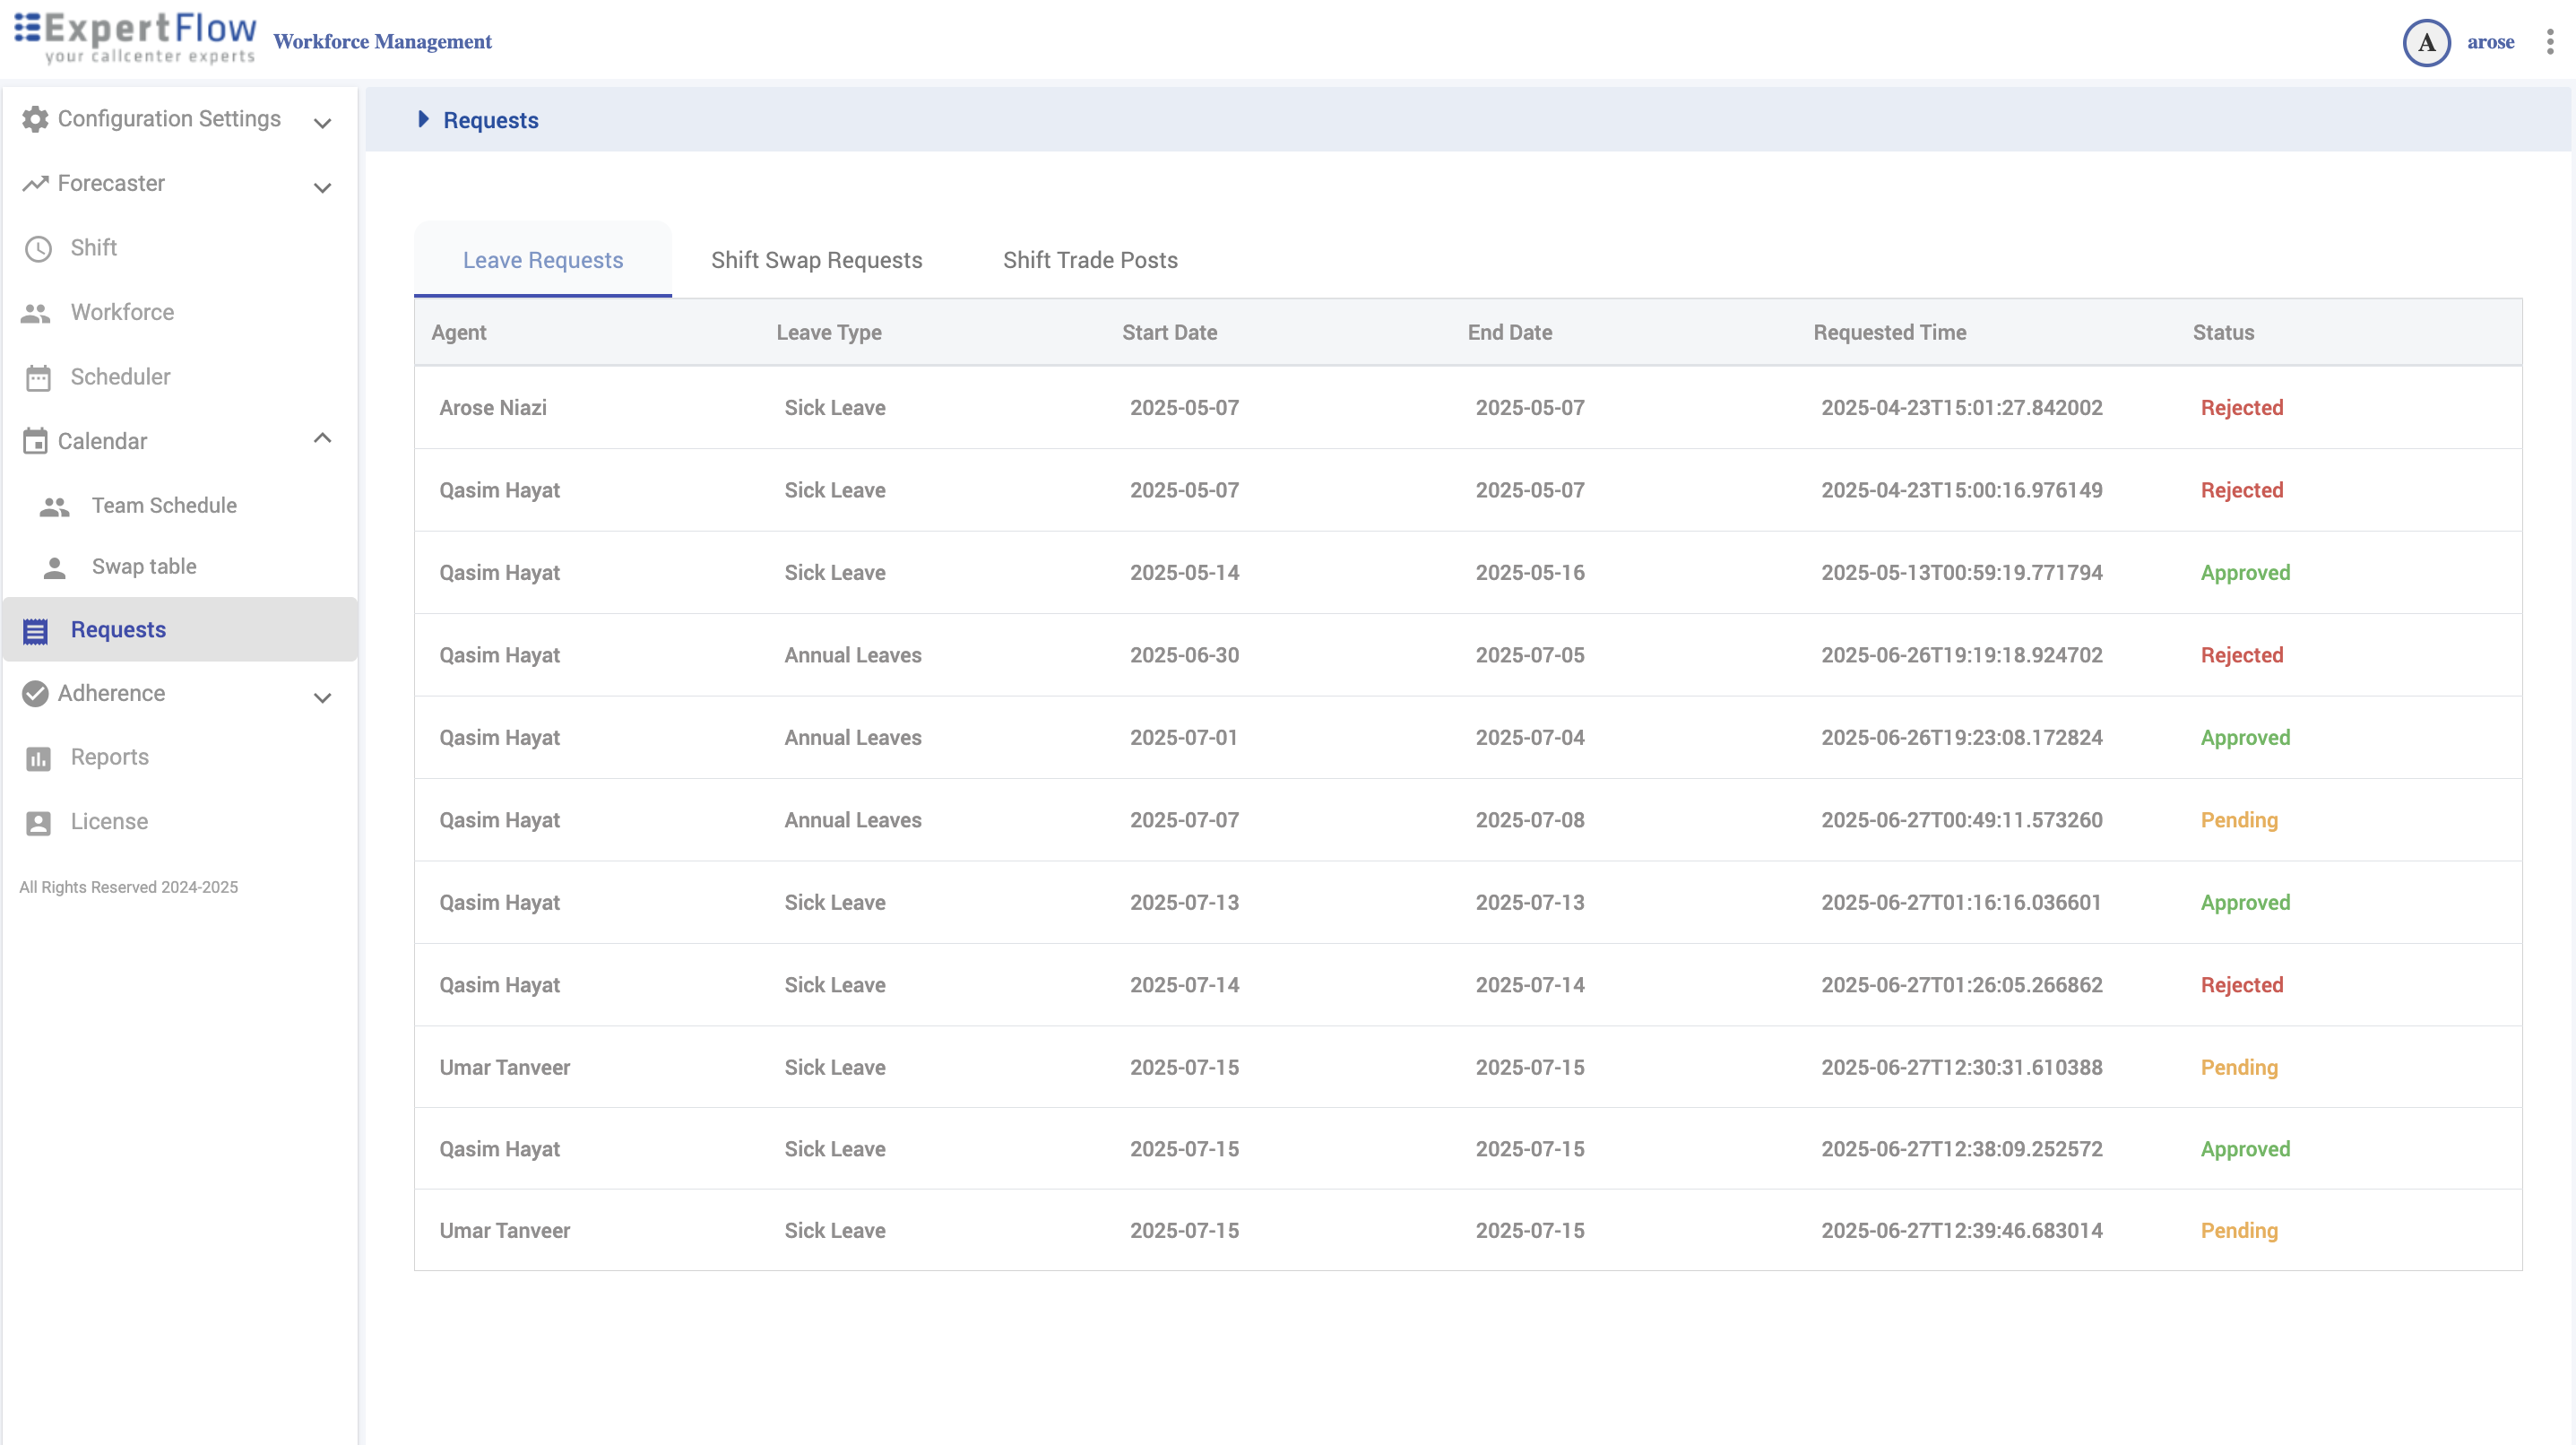Click the ExpertFlow logo

135,38
